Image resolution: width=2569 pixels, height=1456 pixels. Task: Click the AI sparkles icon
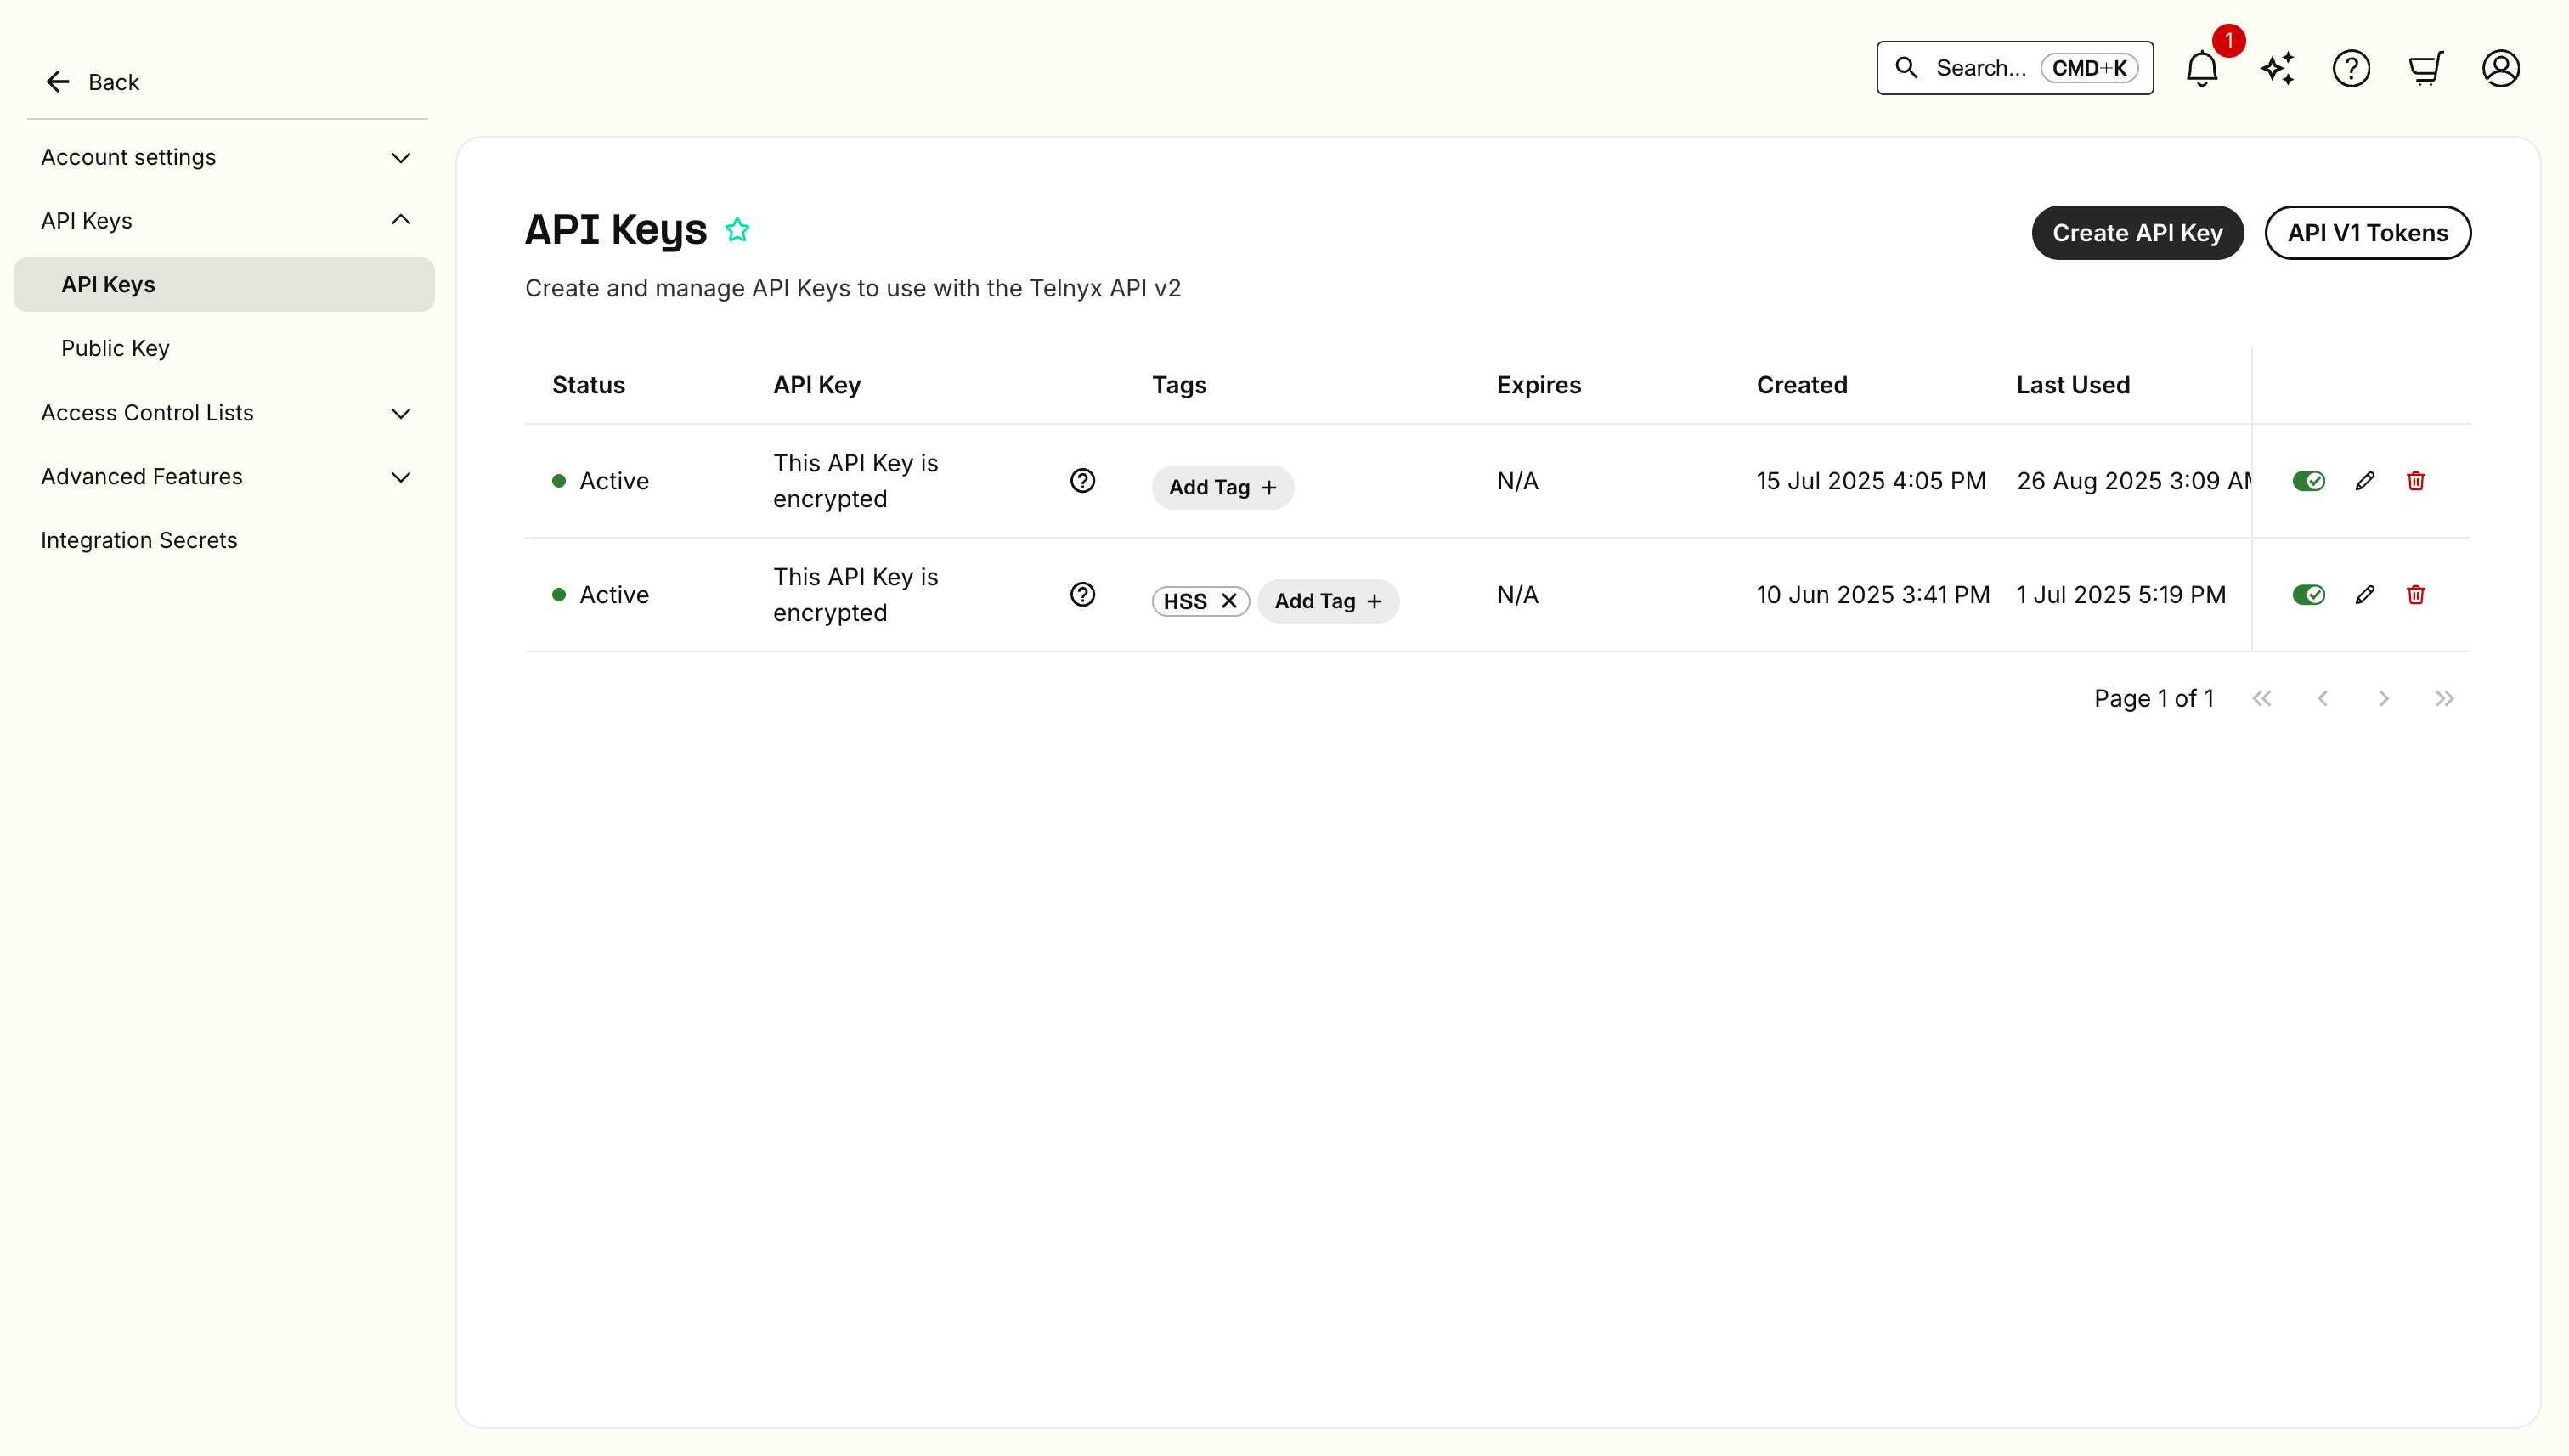click(x=2276, y=68)
